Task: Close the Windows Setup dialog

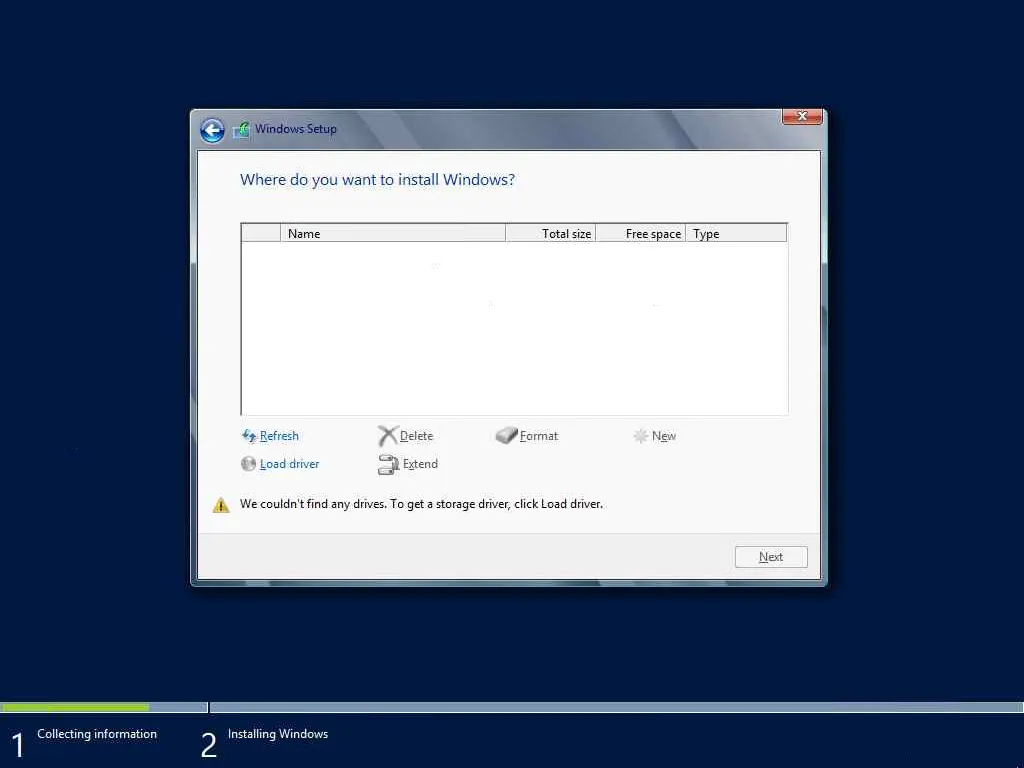Action: coord(802,116)
